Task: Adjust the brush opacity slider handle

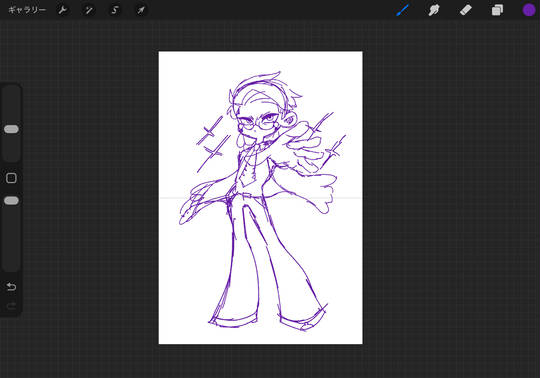Action: click(x=11, y=201)
